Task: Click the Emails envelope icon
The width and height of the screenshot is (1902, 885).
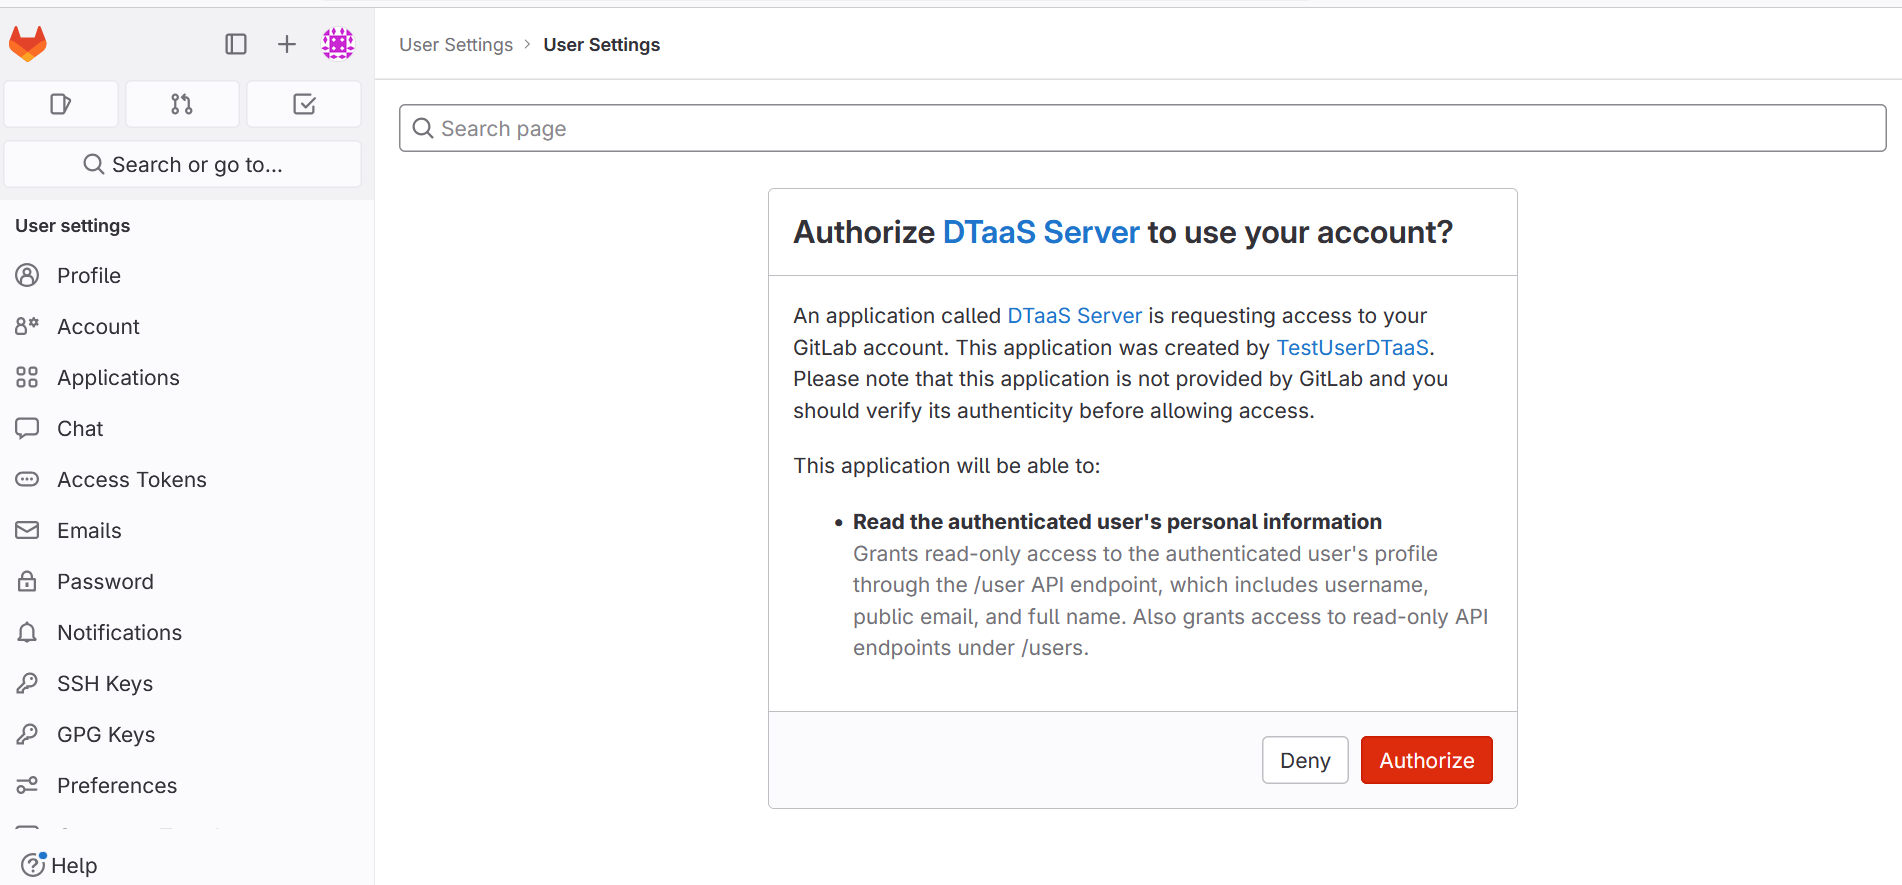Action: coord(27,530)
